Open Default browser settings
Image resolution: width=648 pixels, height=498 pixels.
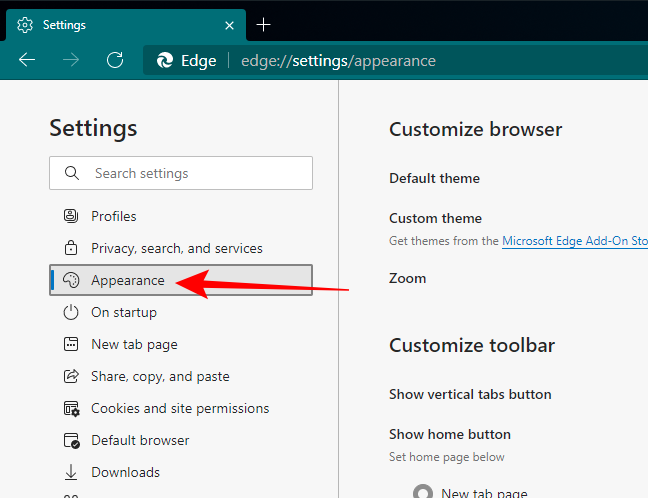tap(140, 440)
